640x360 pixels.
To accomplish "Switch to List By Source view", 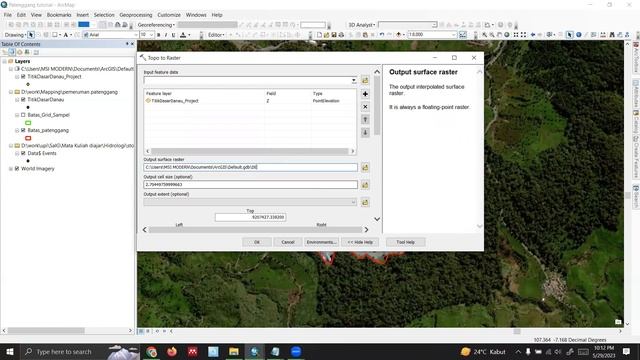I will (12, 52).
